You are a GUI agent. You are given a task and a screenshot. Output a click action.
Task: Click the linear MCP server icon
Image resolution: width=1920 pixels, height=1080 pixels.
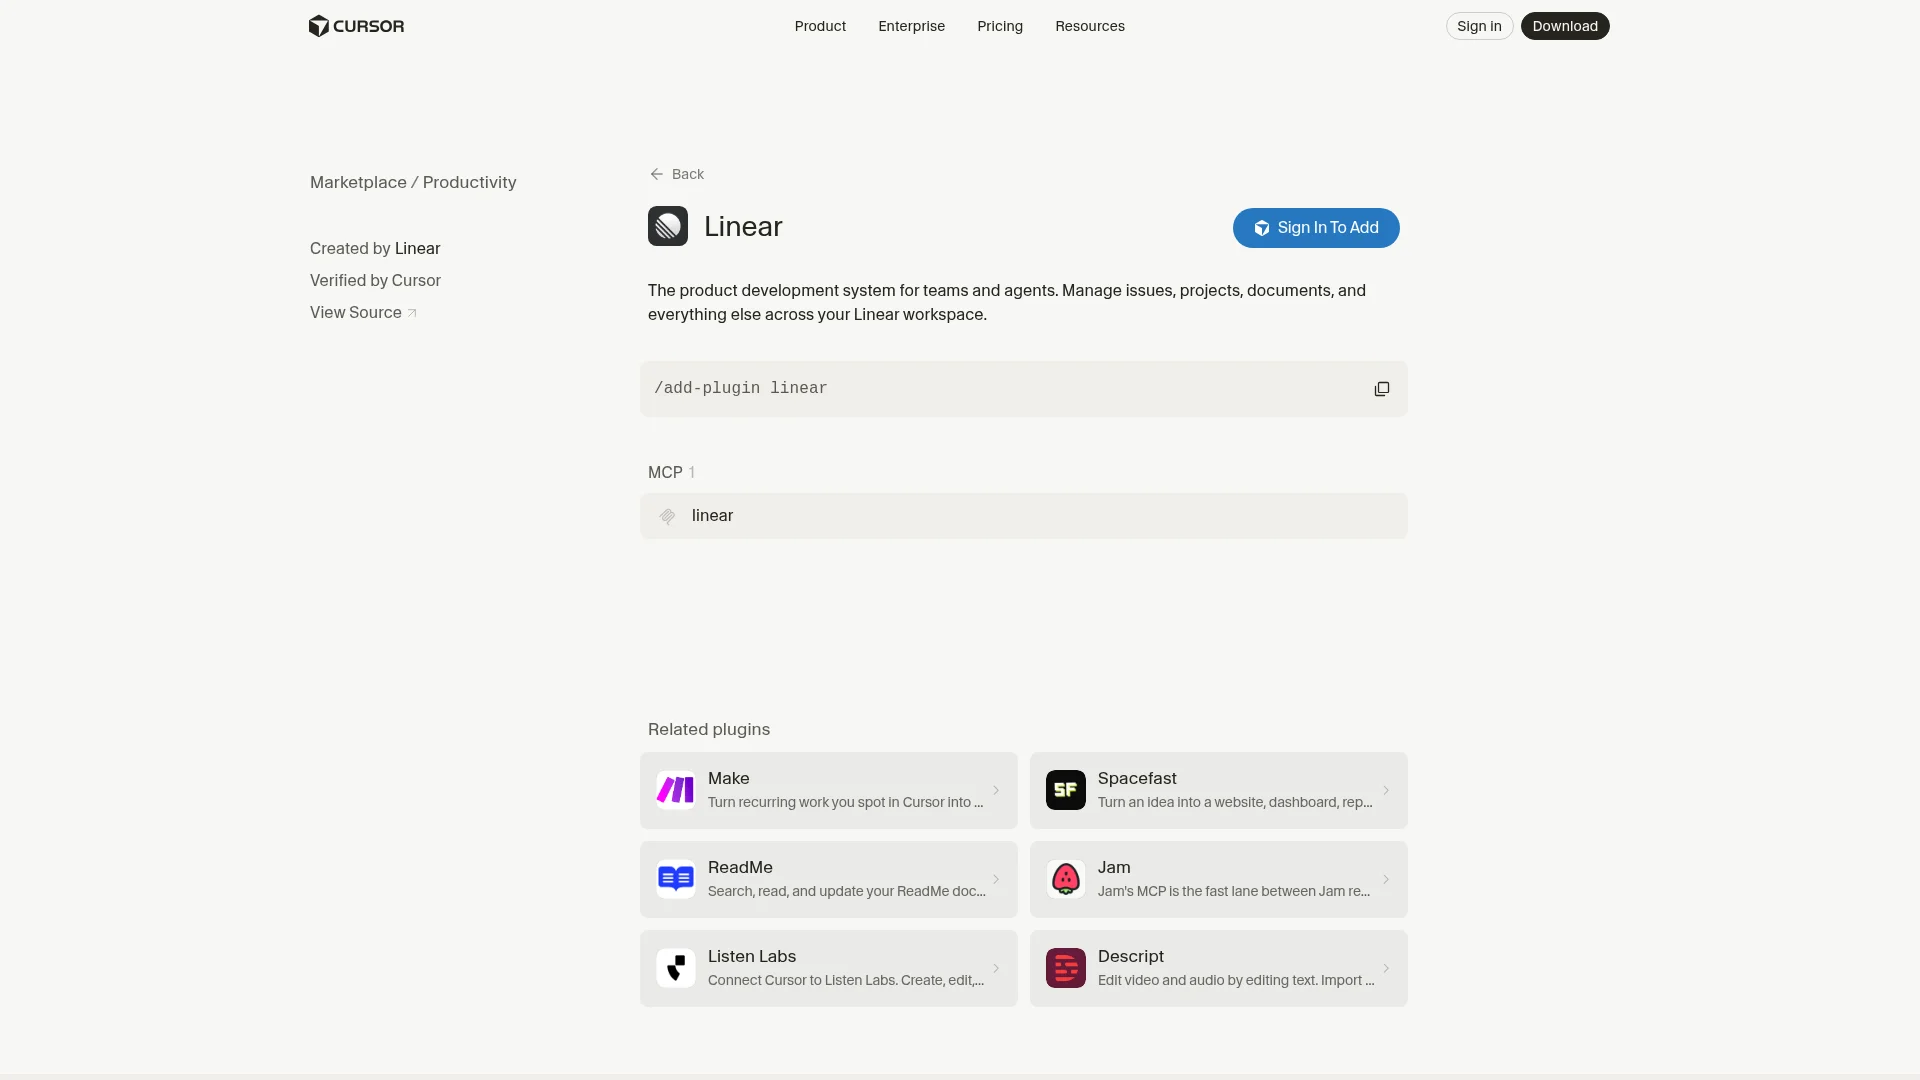667,516
